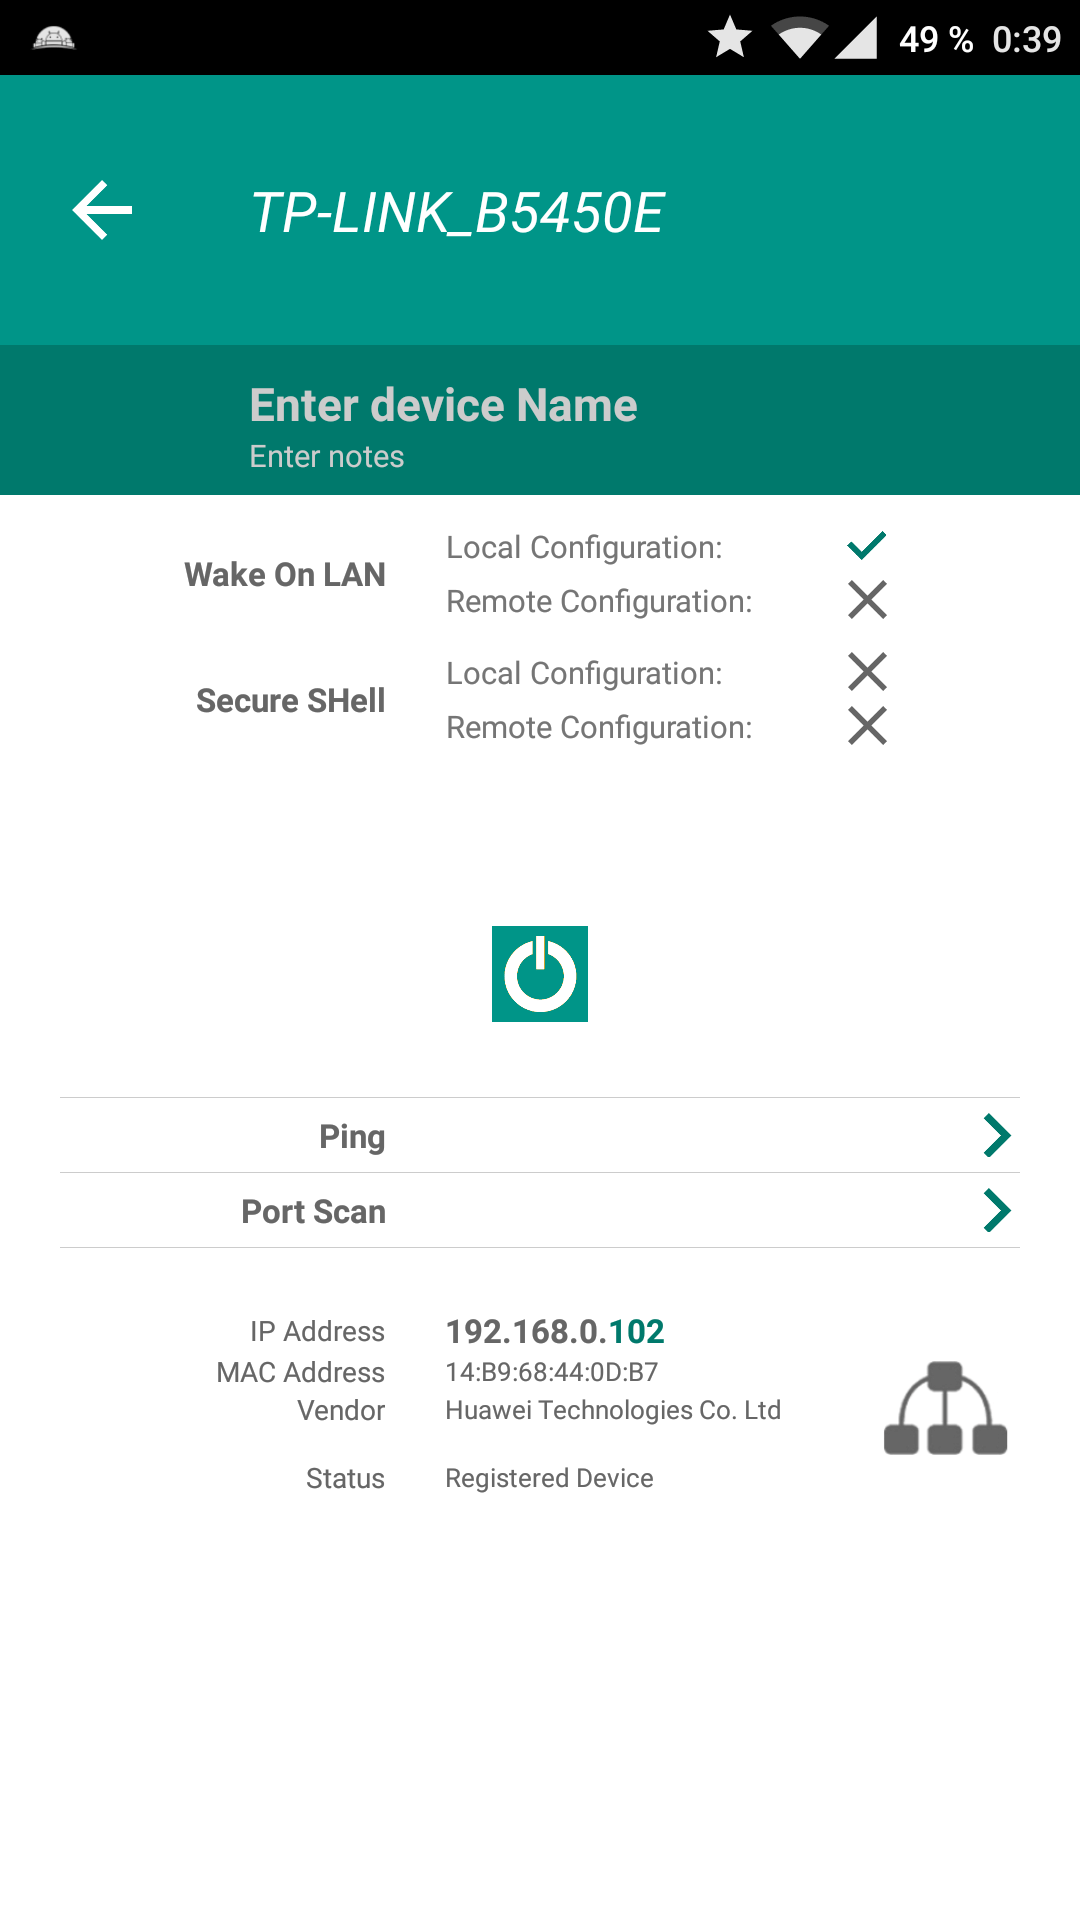This screenshot has width=1080, height=1920.
Task: Select the Wake On LAN label
Action: [x=285, y=575]
